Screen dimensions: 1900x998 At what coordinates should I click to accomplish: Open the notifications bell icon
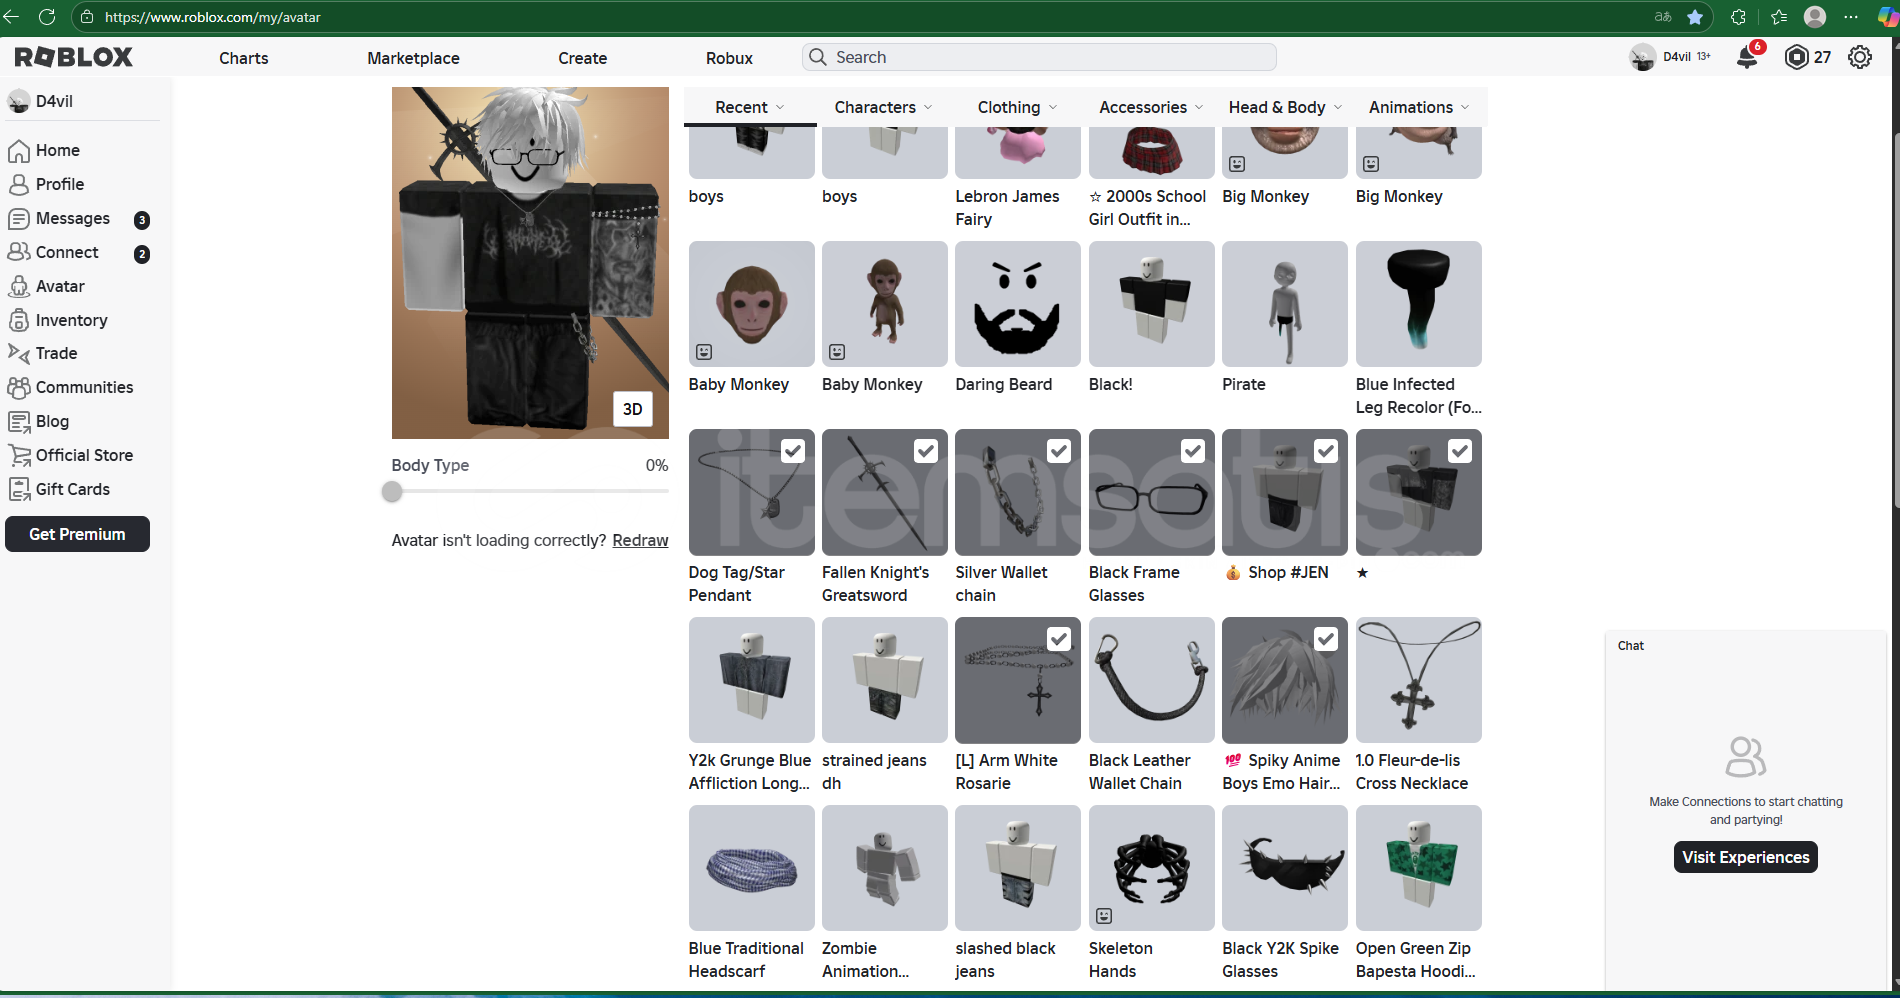coord(1746,57)
